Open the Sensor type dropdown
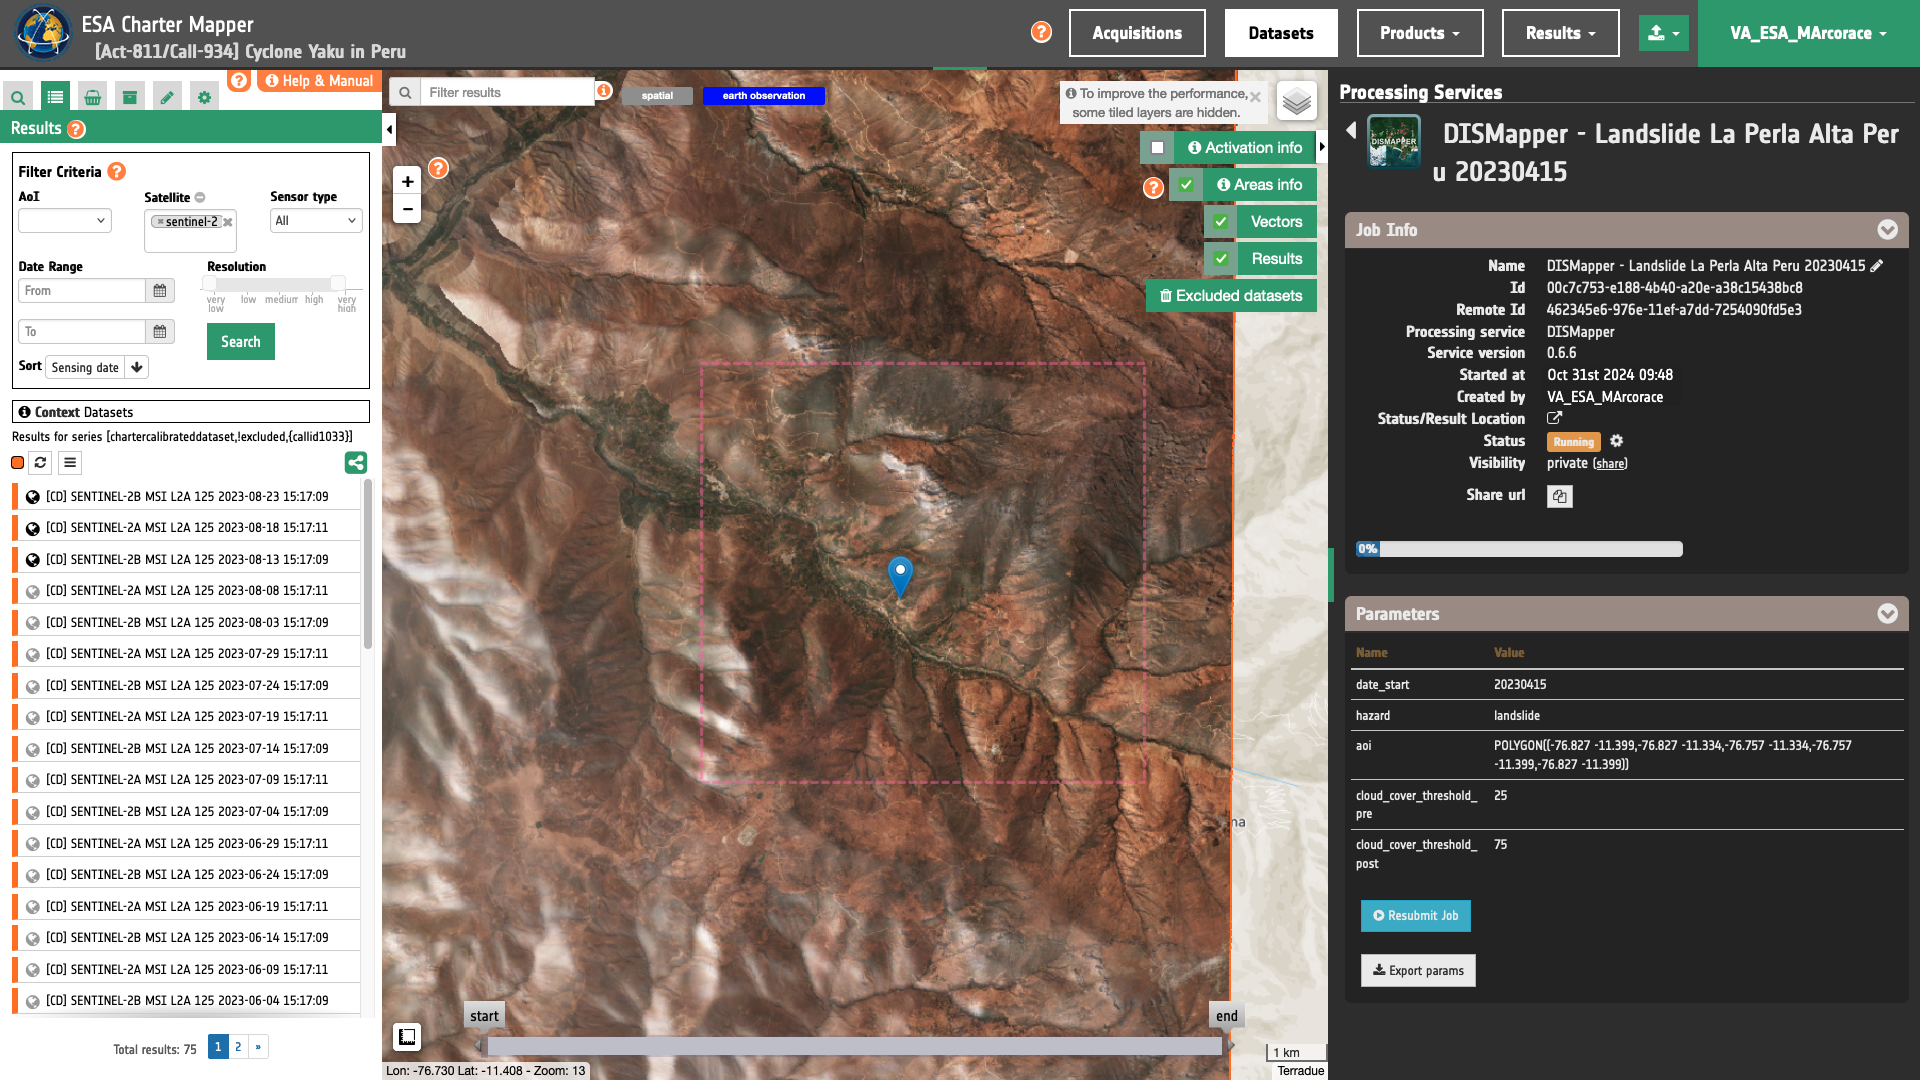Viewport: 1920px width, 1080px height. (315, 221)
